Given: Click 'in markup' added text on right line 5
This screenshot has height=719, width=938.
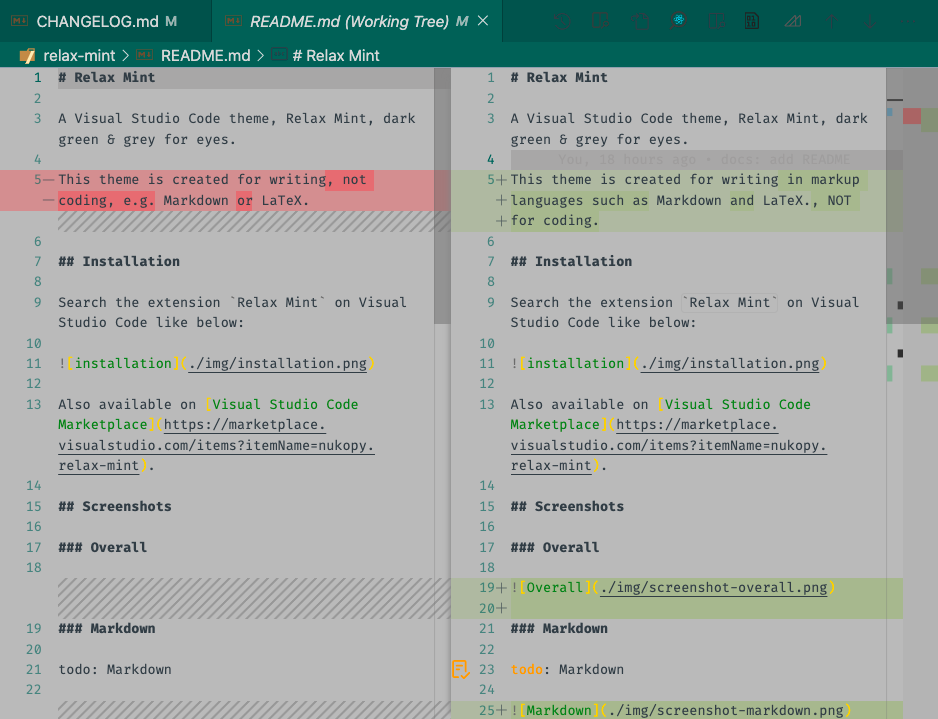Looking at the screenshot, I should 823,179.
